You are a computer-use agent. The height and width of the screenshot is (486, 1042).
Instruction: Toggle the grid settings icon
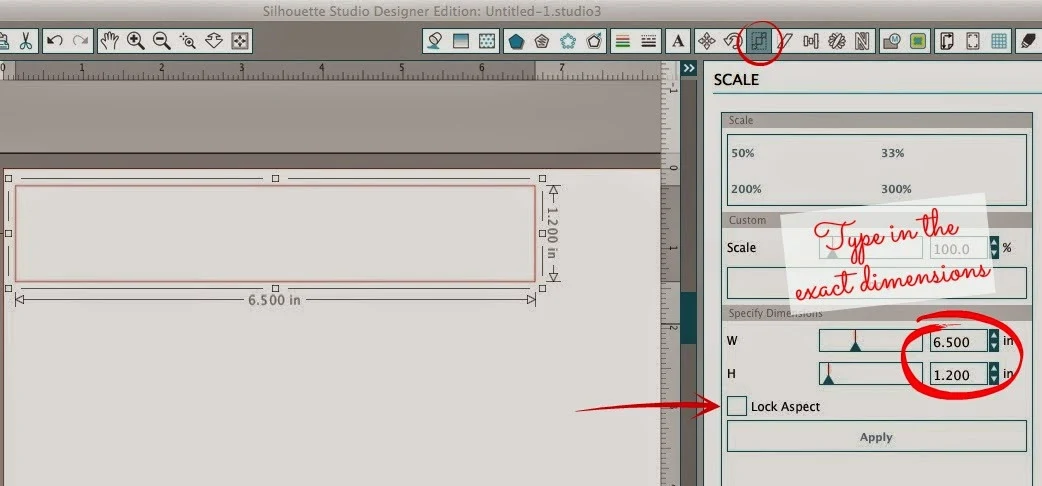(998, 41)
